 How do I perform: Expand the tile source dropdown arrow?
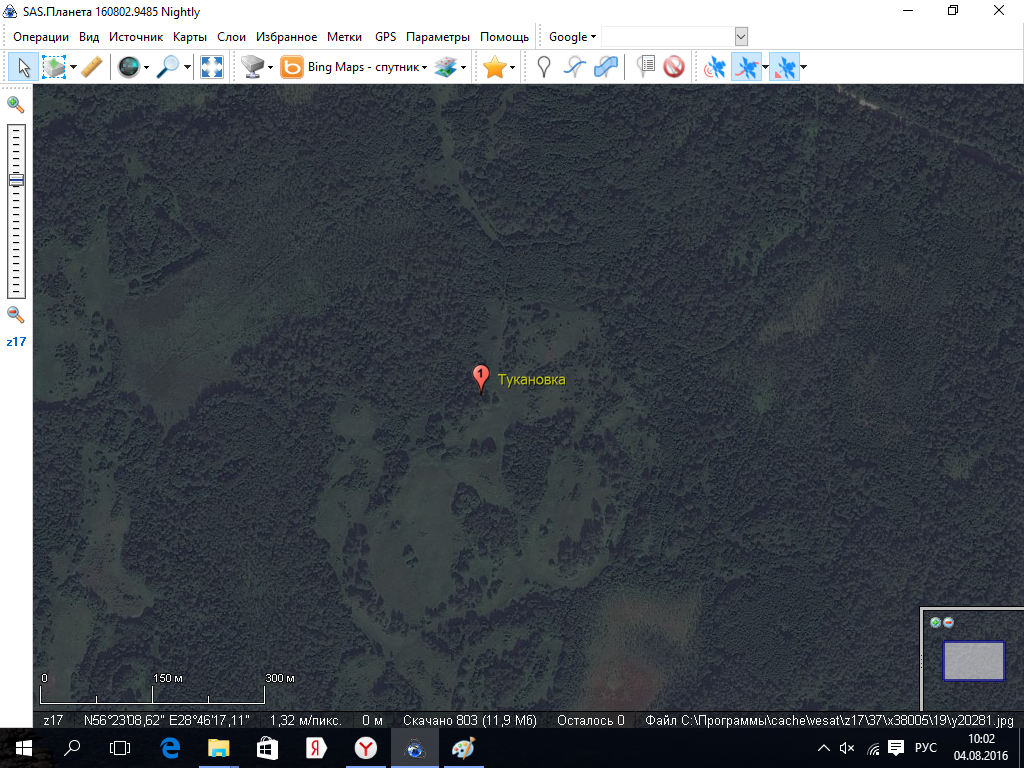270,67
